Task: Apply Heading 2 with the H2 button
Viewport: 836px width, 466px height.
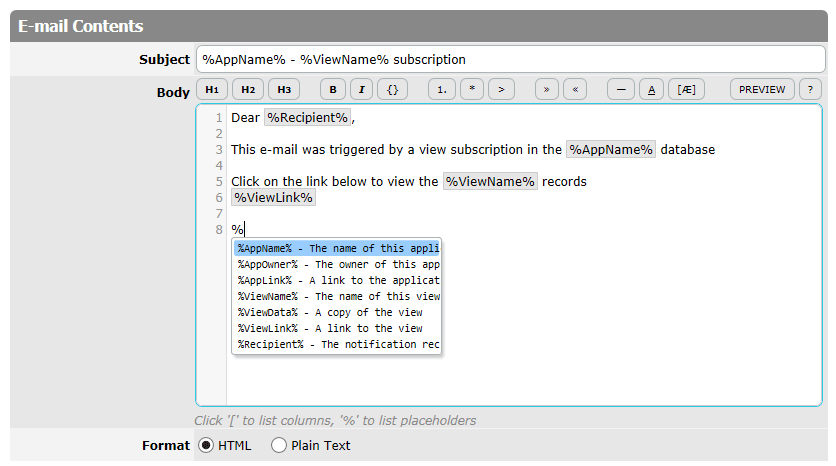Action: (248, 90)
